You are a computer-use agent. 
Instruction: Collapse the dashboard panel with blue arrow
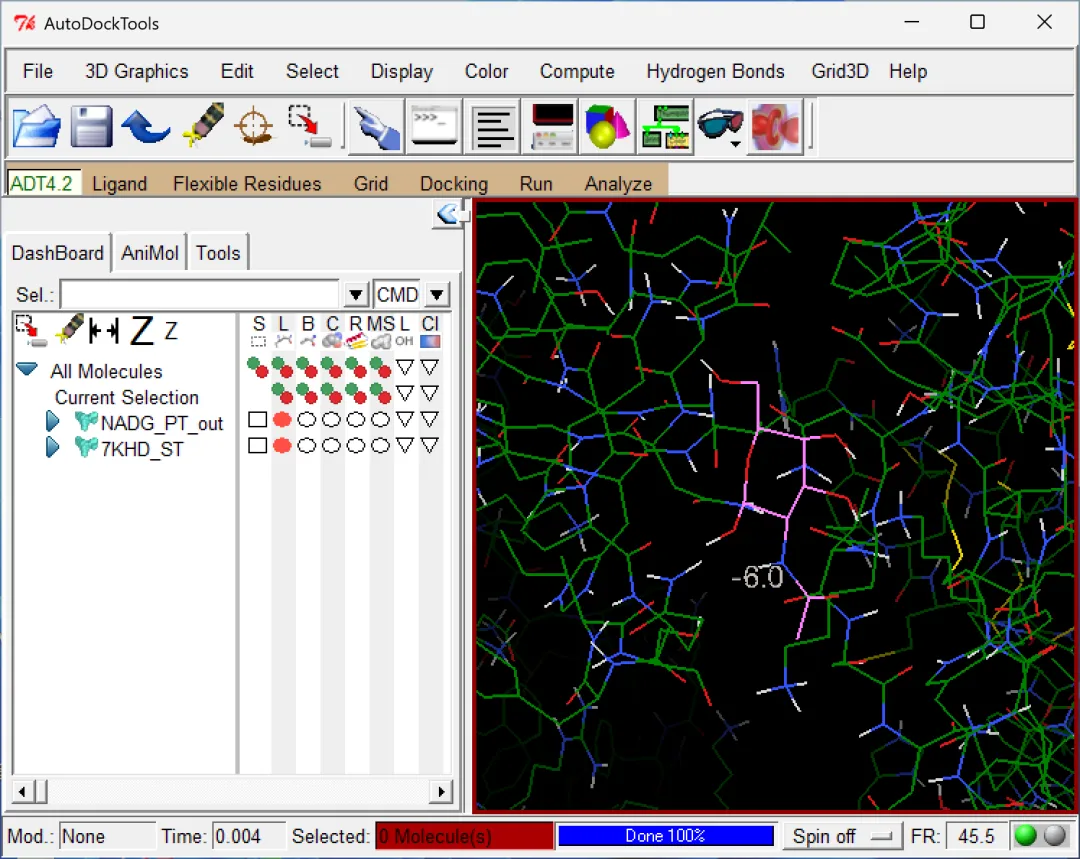tap(448, 214)
